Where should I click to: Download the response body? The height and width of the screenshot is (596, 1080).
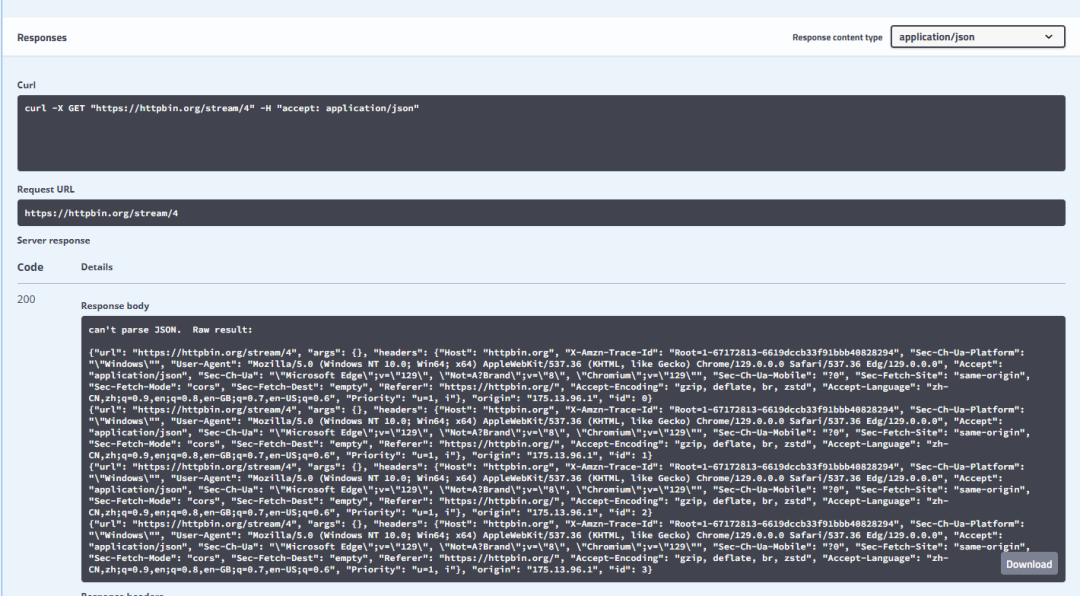(1028, 564)
